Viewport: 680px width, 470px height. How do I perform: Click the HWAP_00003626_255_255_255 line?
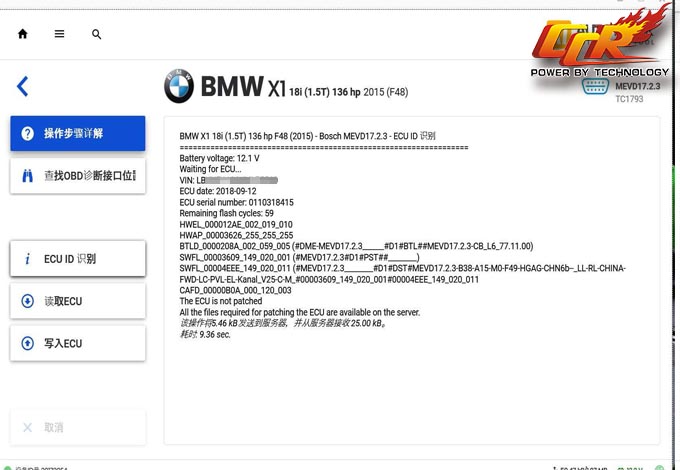tap(236, 235)
